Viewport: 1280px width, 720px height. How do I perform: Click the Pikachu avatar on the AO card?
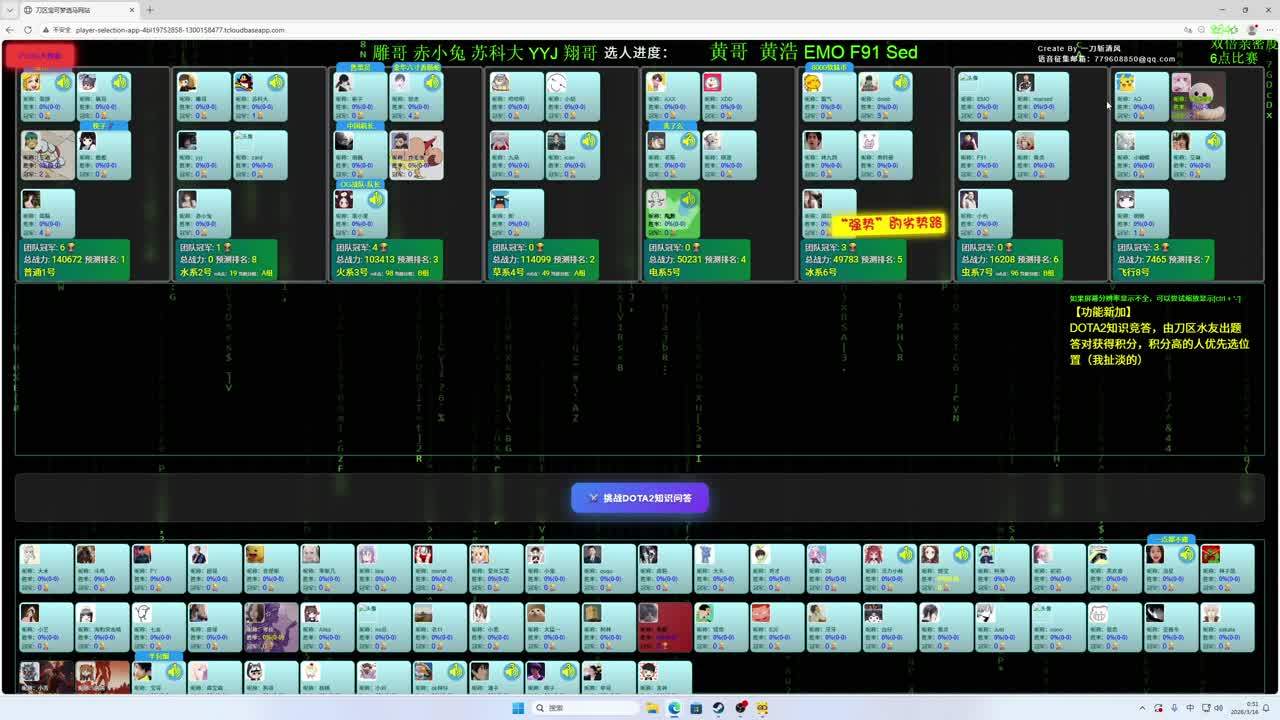tap(1127, 83)
